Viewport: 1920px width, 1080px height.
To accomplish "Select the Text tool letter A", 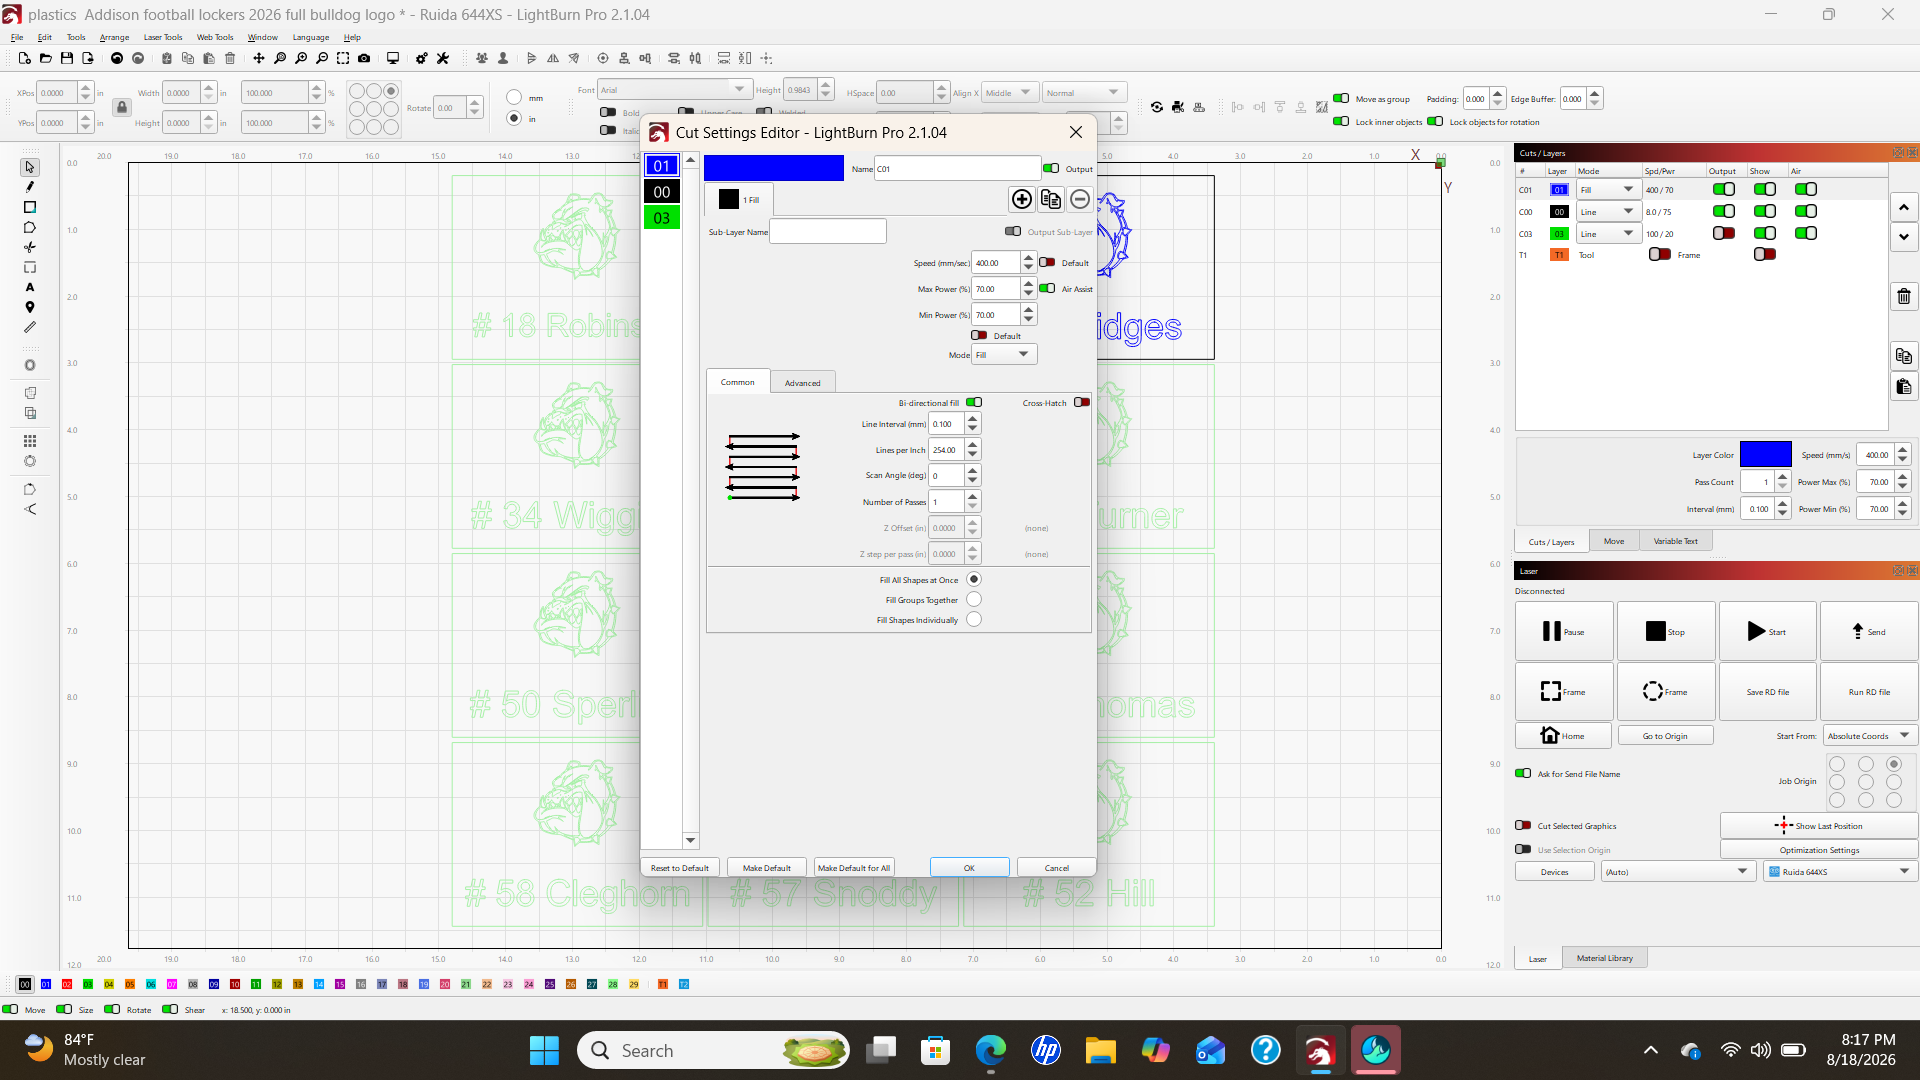I will point(30,287).
